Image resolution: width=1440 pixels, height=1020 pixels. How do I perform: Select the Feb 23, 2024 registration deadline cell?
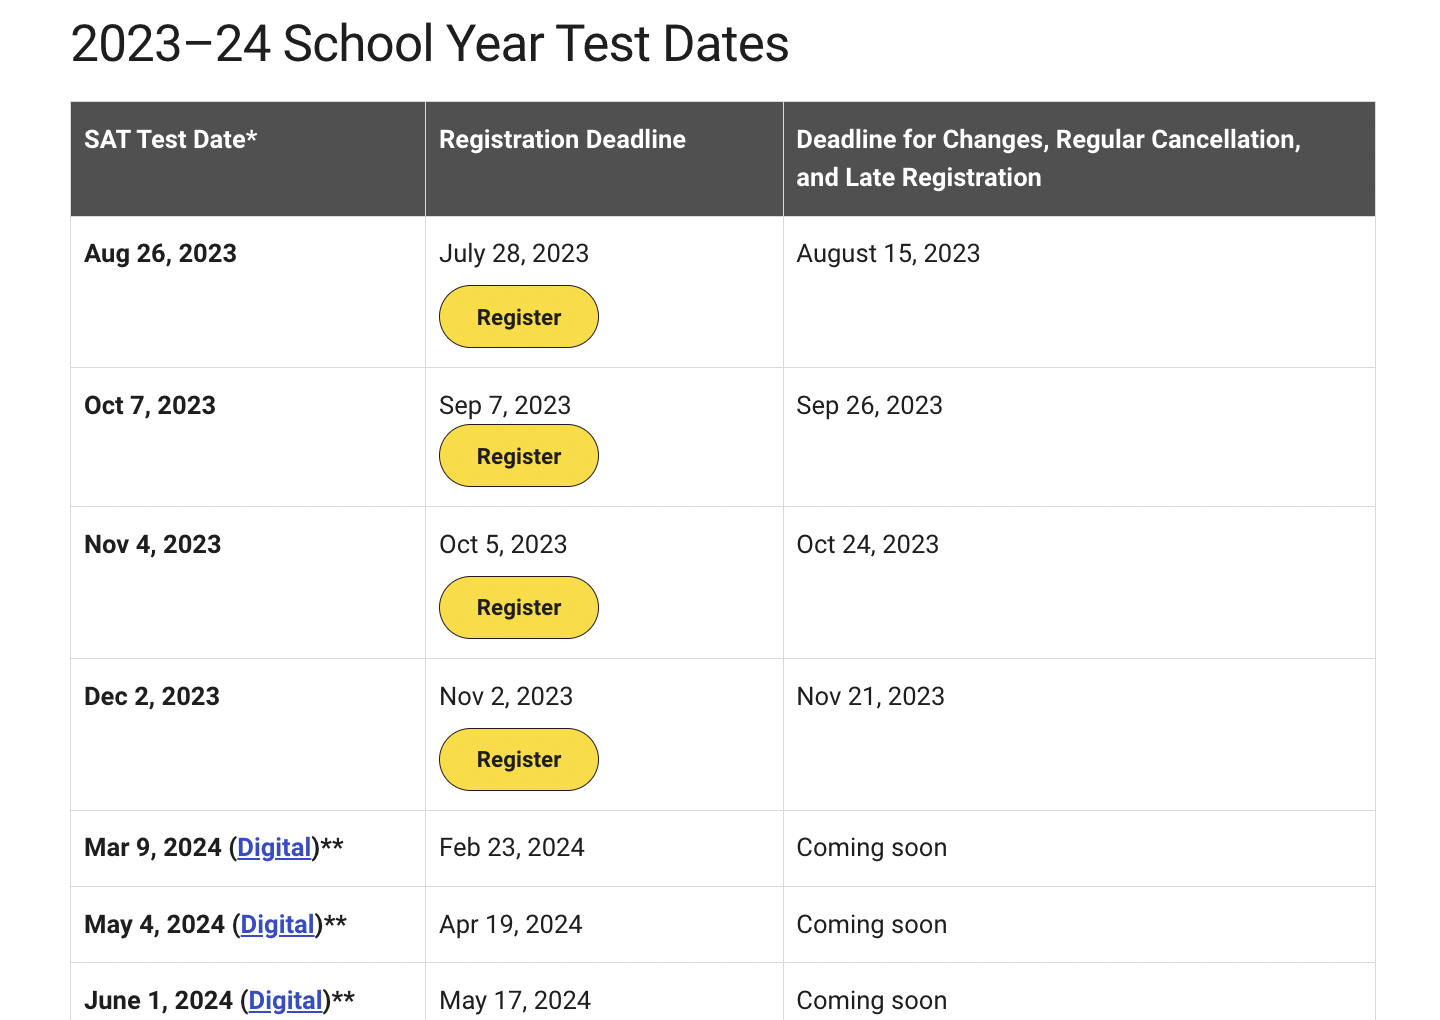point(511,847)
